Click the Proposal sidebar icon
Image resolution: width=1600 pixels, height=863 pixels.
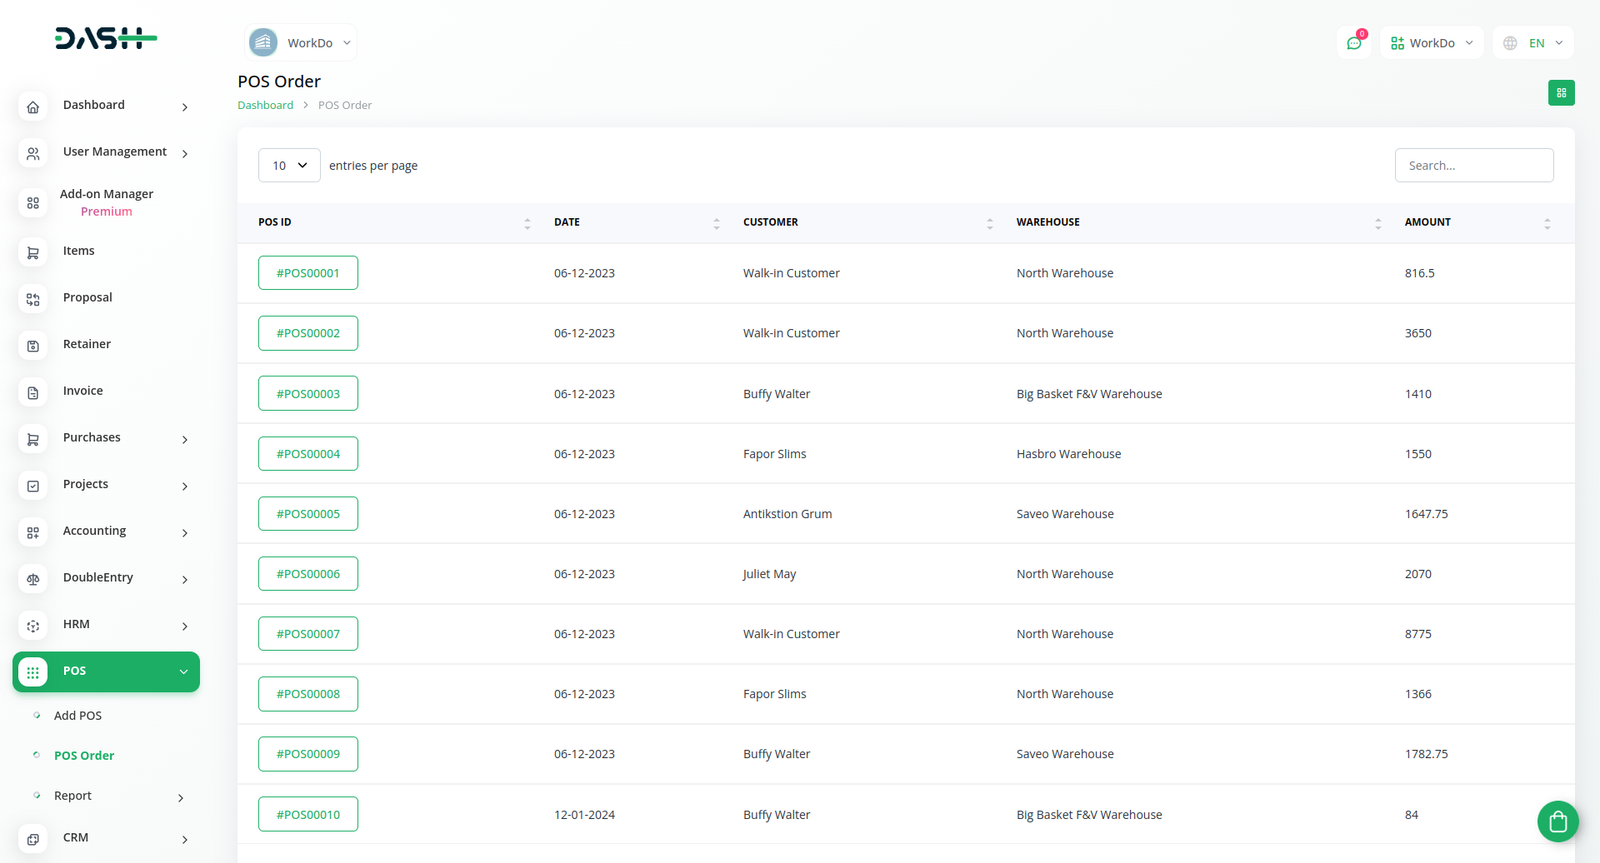click(33, 299)
